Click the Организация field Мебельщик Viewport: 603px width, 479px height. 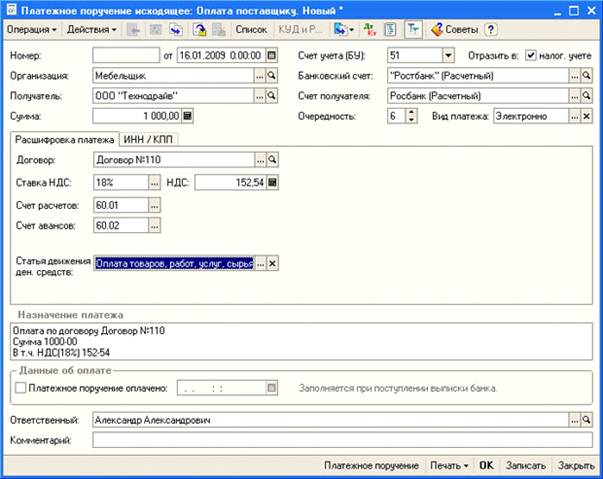coord(173,76)
